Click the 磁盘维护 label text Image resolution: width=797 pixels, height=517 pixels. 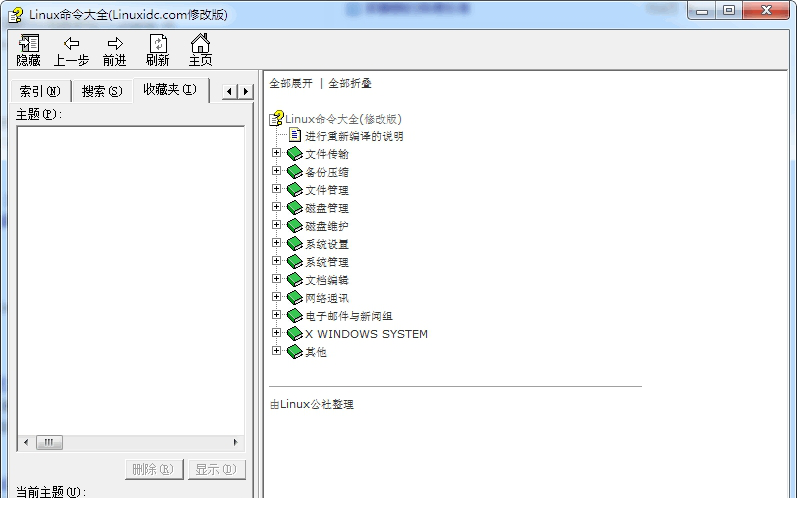click(326, 226)
